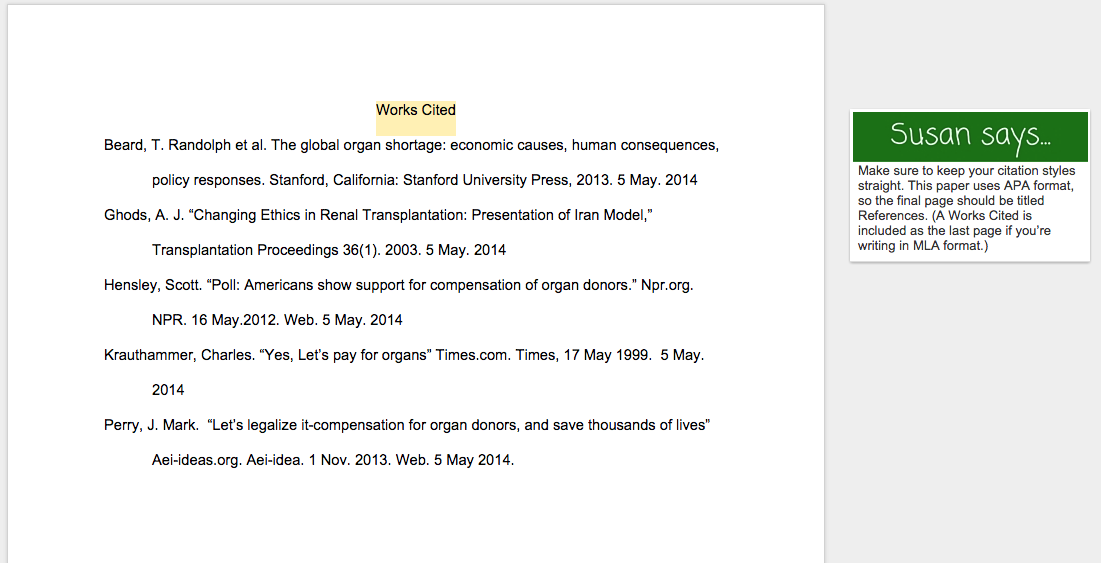Click Aei-ideas.org in the last citation

tap(197, 460)
